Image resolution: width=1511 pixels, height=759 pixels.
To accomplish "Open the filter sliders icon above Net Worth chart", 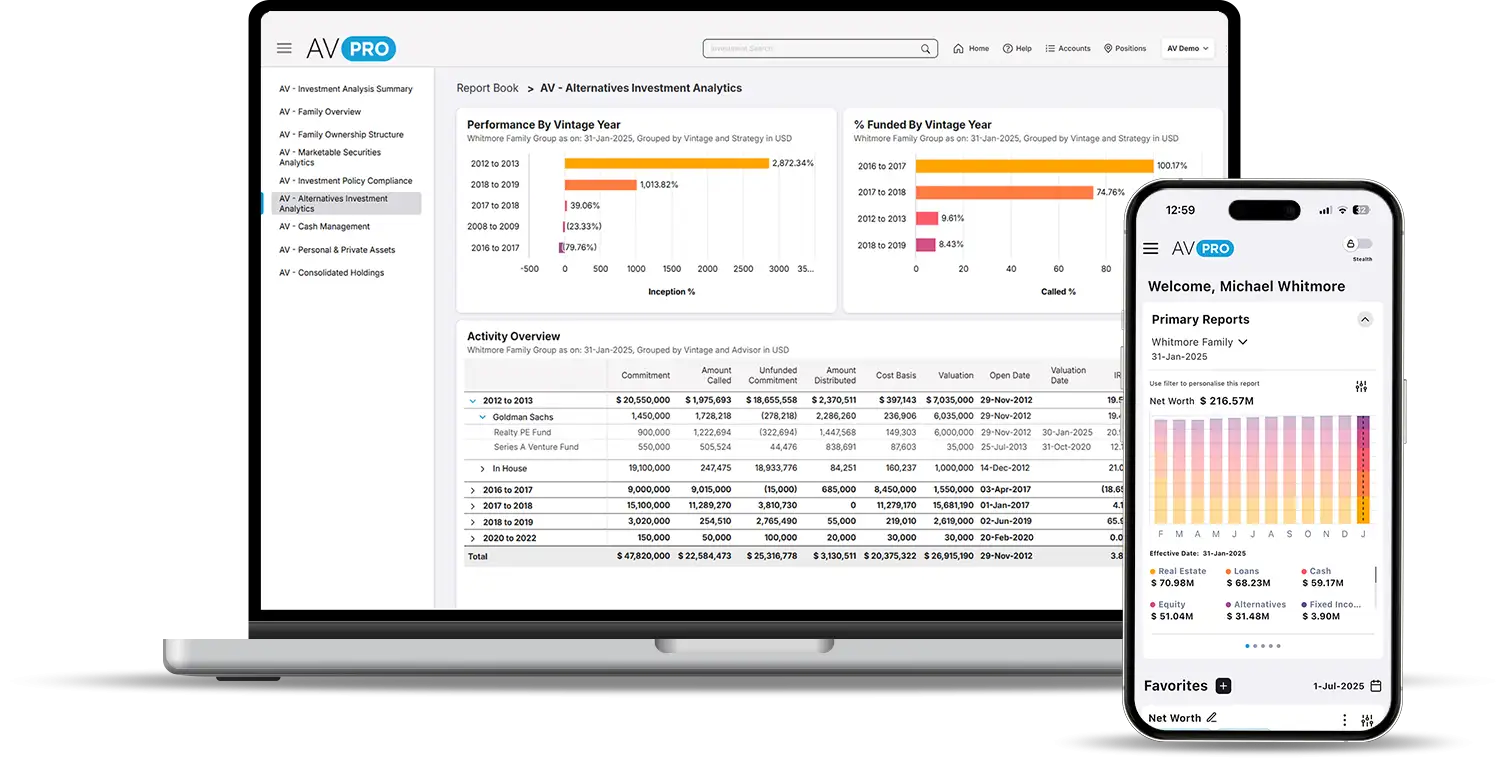I will (x=1360, y=387).
